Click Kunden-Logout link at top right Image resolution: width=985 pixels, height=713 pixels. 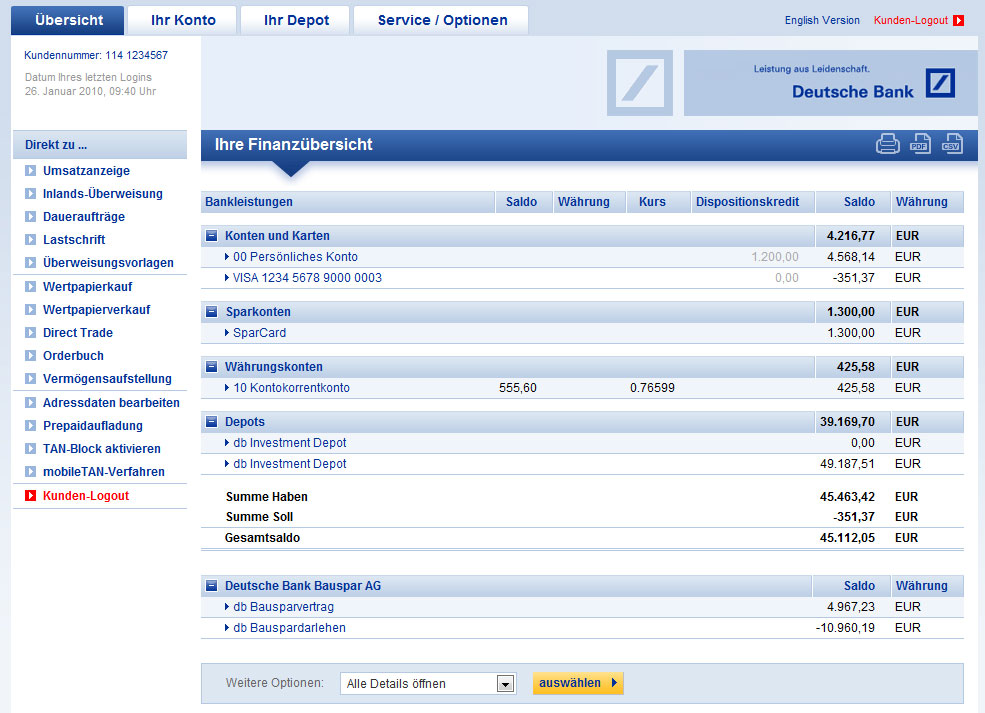[910, 21]
